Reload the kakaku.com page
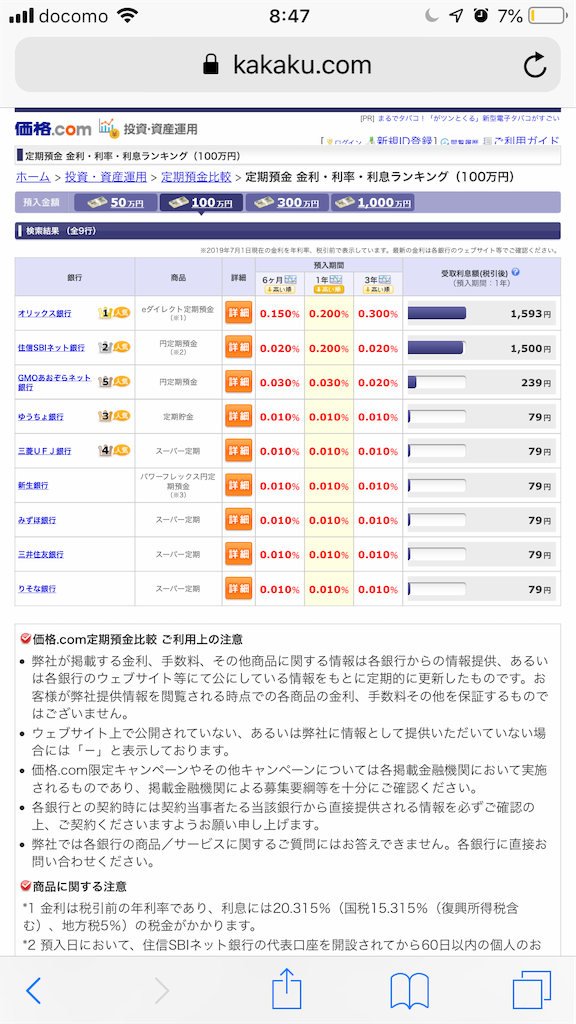This screenshot has height=1024, width=576. 535,65
